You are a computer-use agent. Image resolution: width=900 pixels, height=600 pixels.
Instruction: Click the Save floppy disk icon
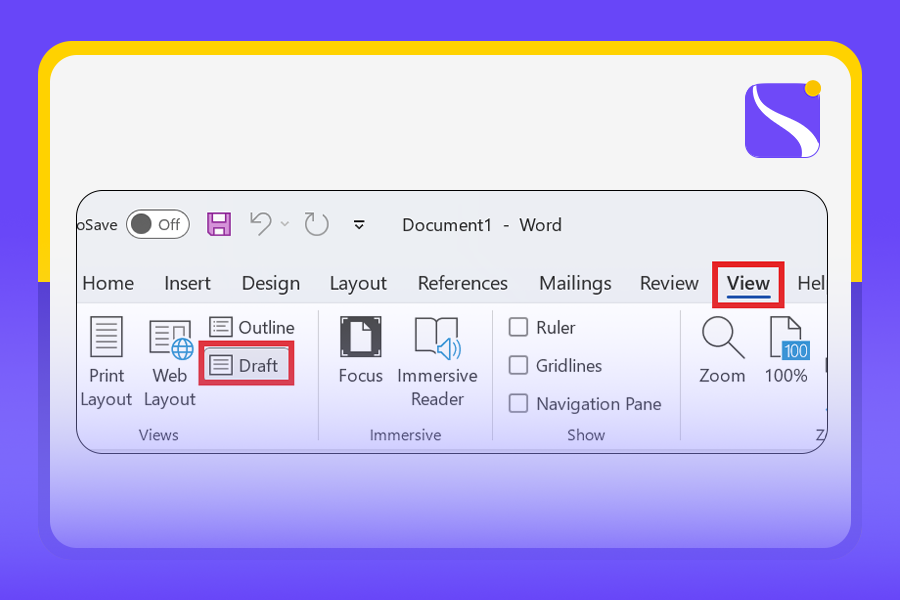click(219, 224)
